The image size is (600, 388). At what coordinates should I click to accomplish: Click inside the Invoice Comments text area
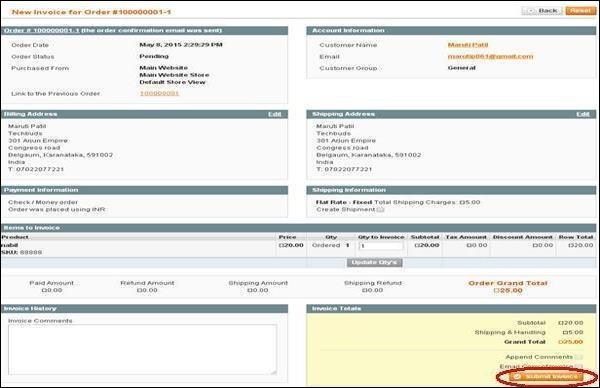142,350
